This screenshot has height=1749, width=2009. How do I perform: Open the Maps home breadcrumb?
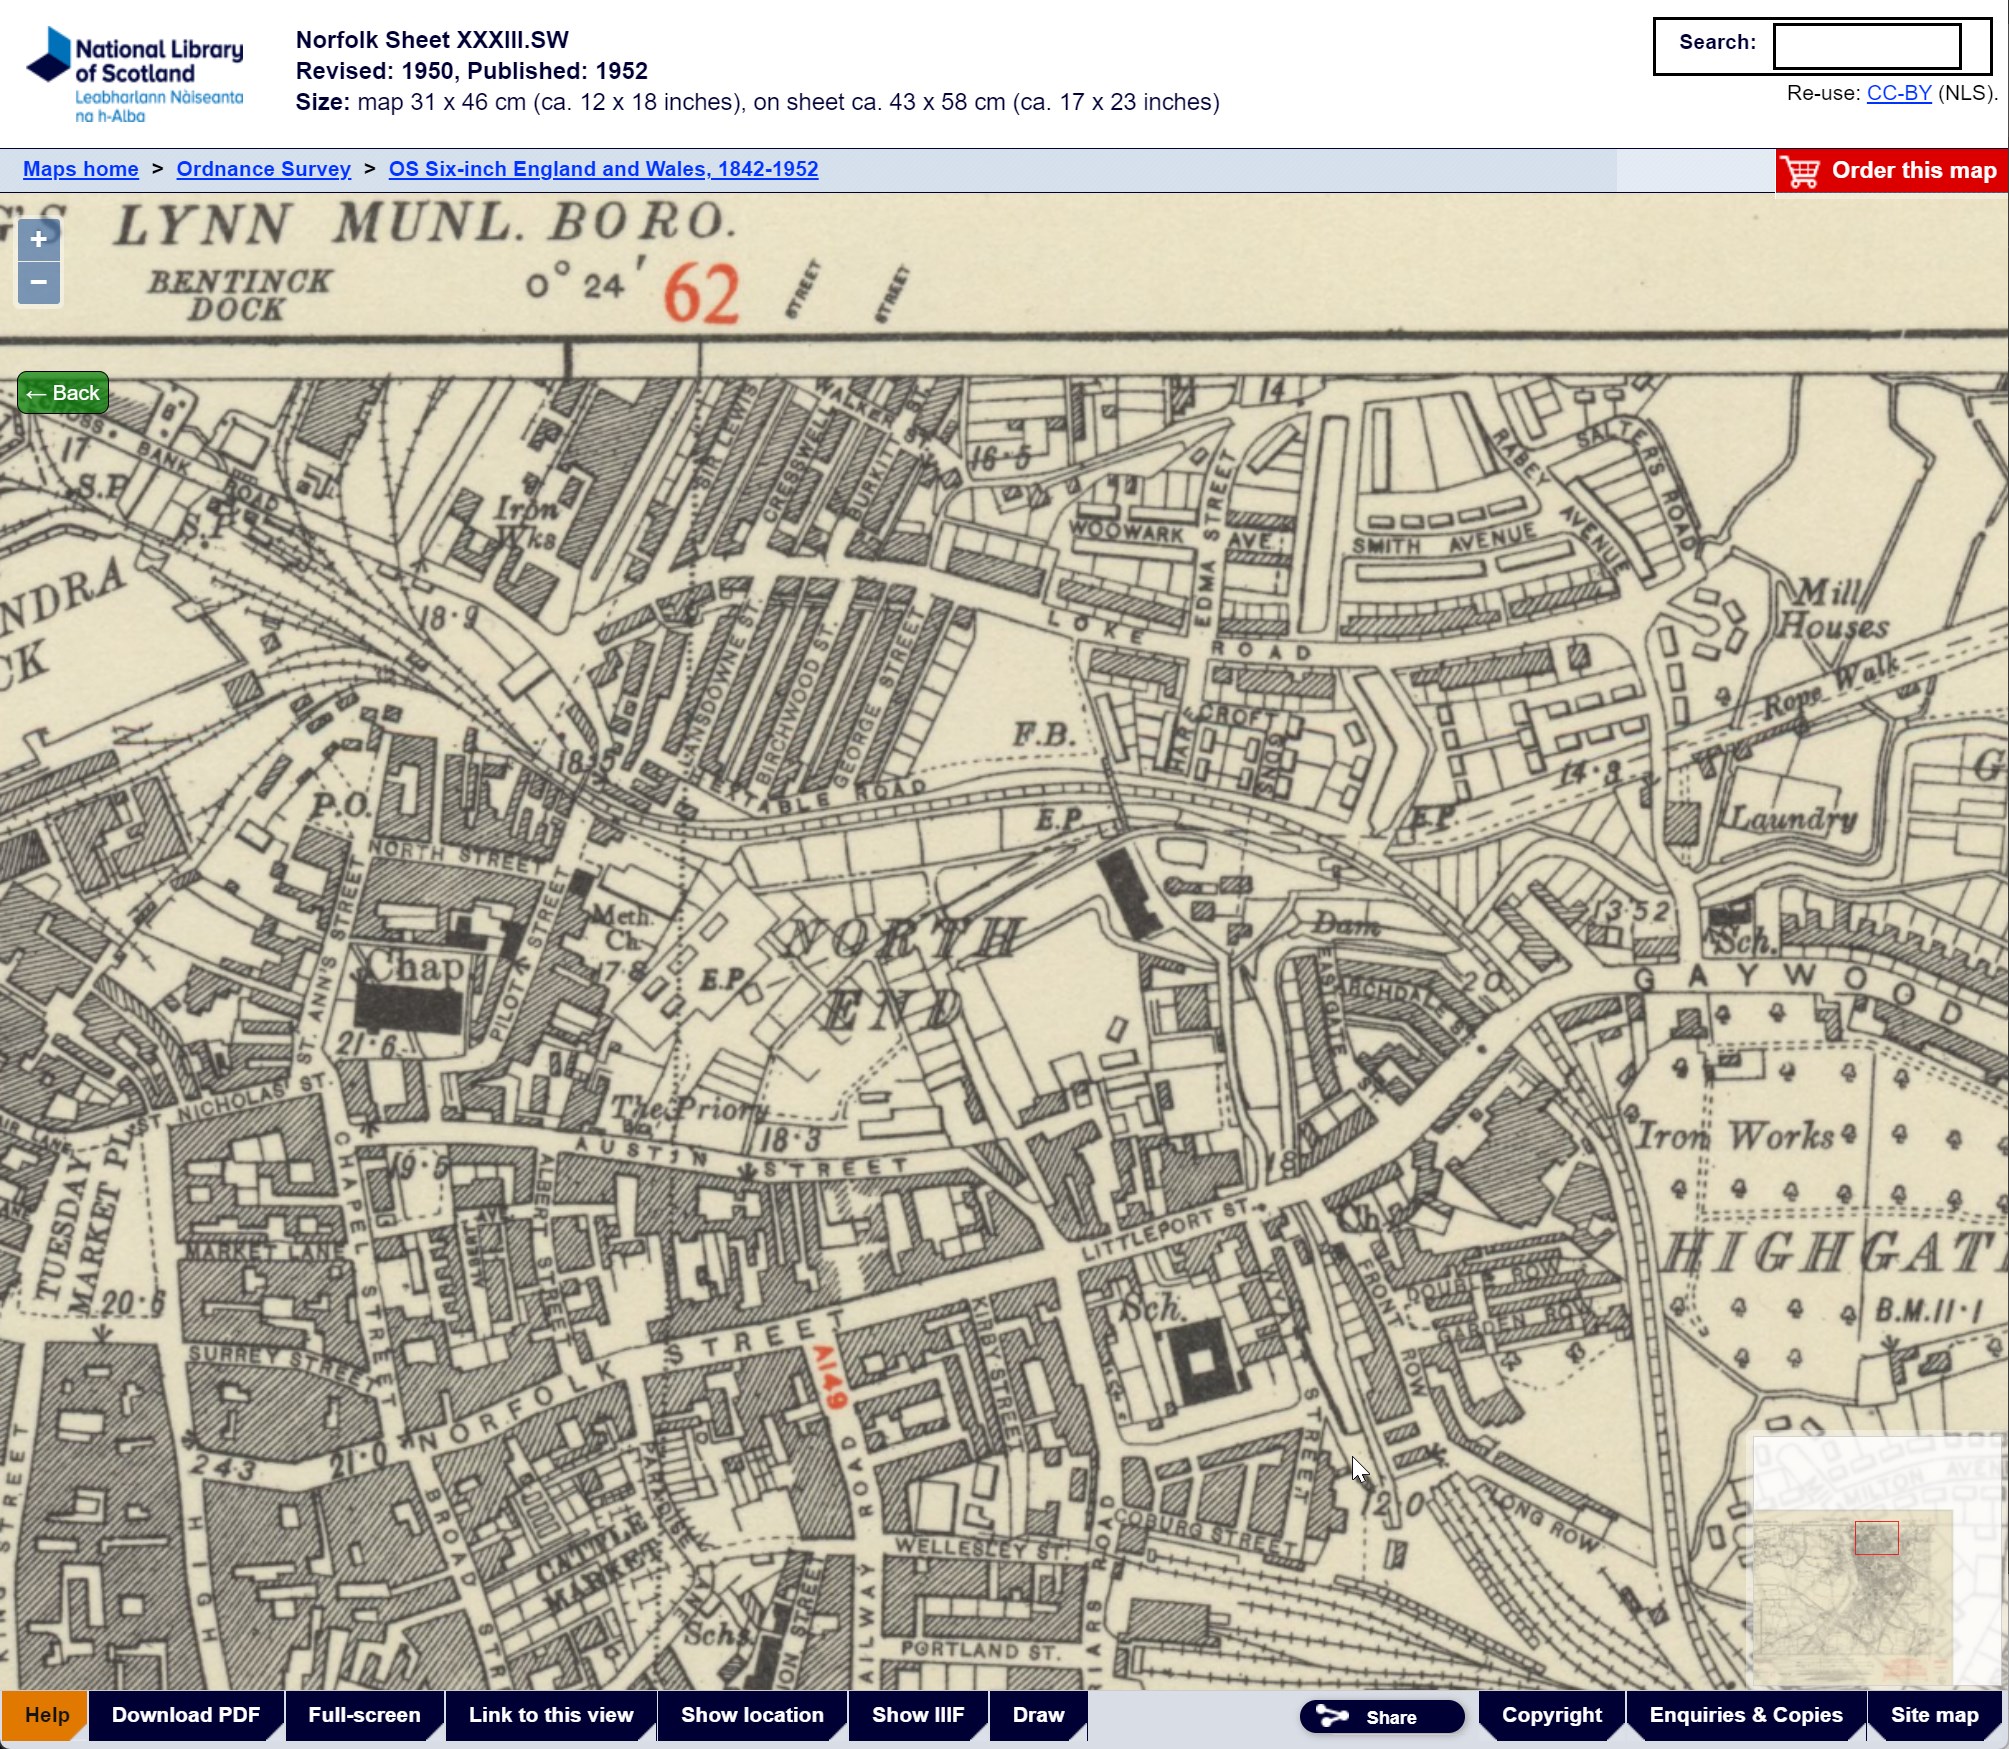[x=81, y=169]
